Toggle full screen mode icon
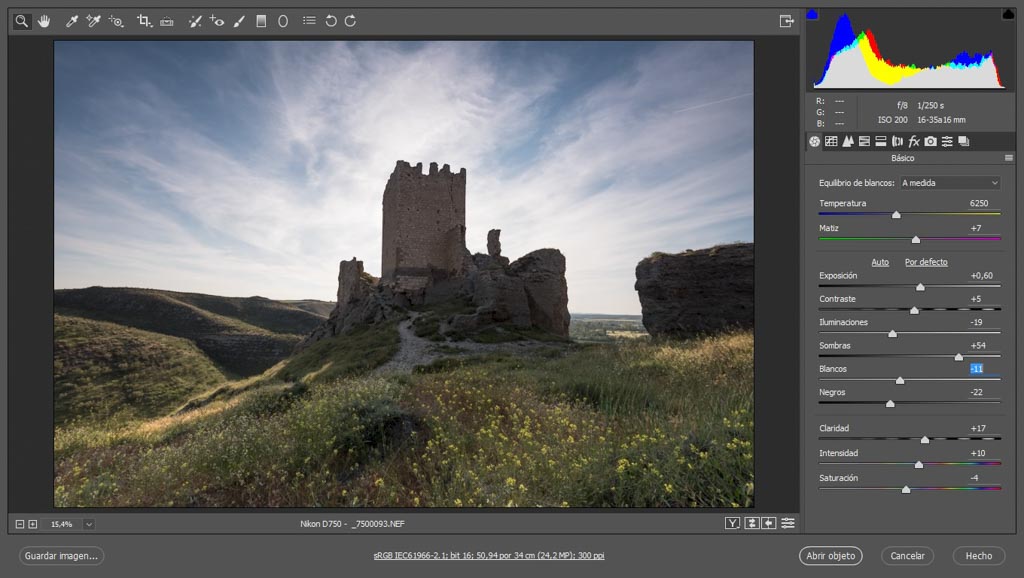Viewport: 1024px width, 578px height. 786,21
